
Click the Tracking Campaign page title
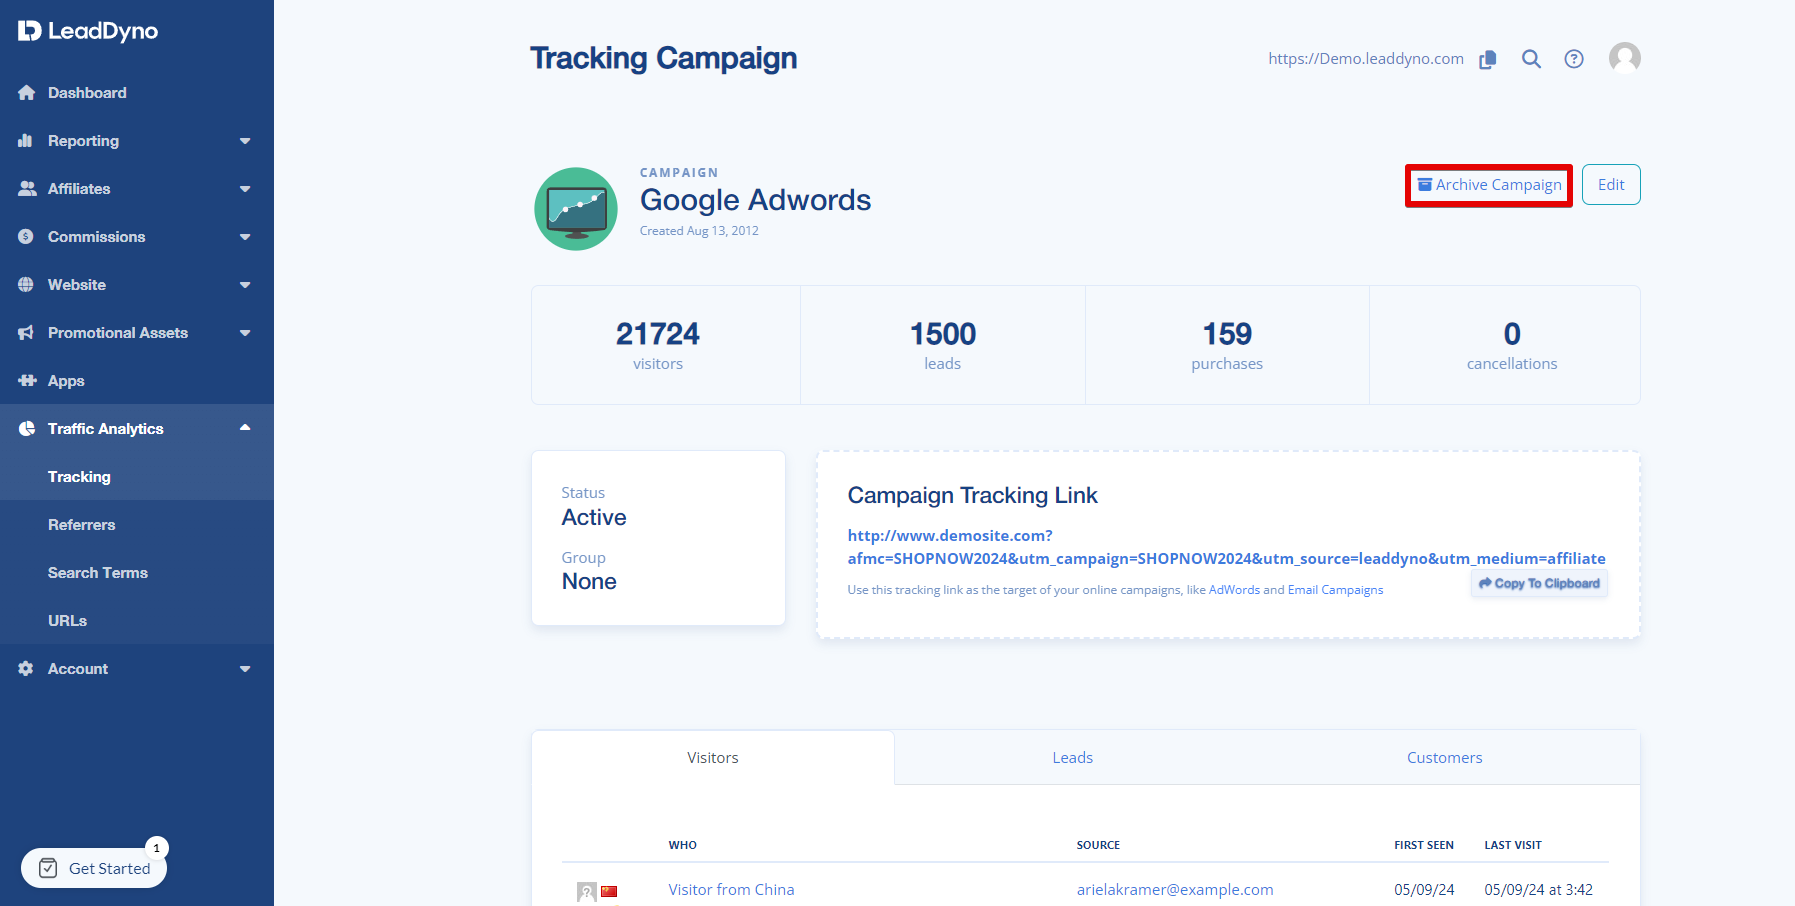tap(664, 59)
